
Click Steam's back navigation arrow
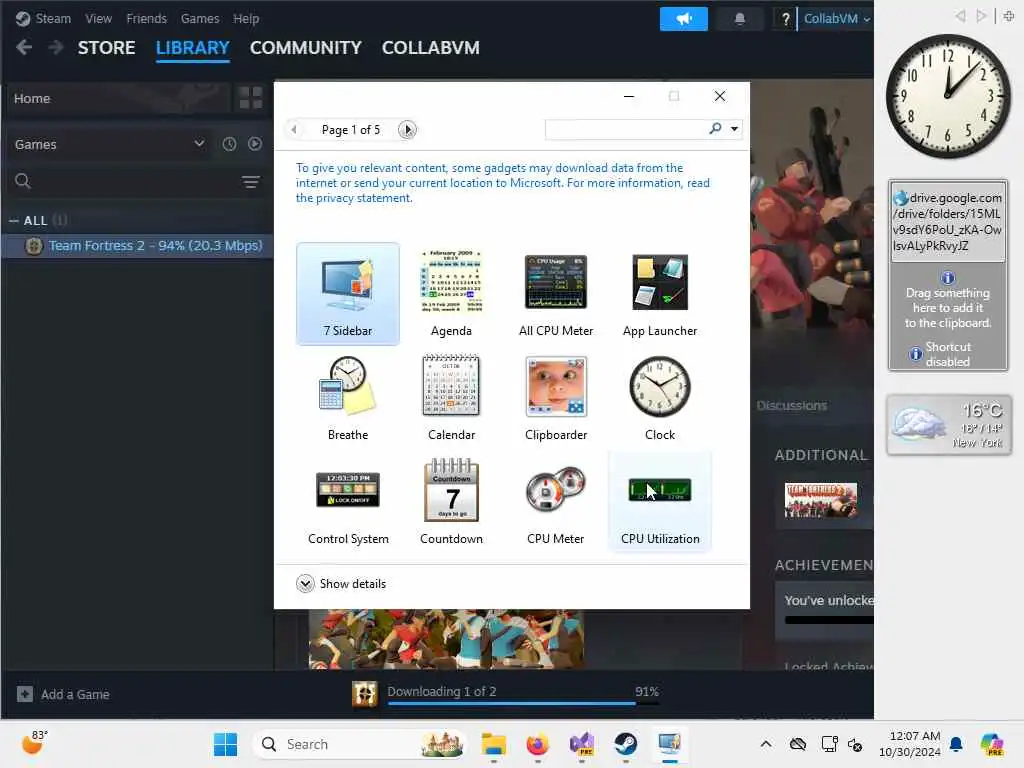[24, 47]
